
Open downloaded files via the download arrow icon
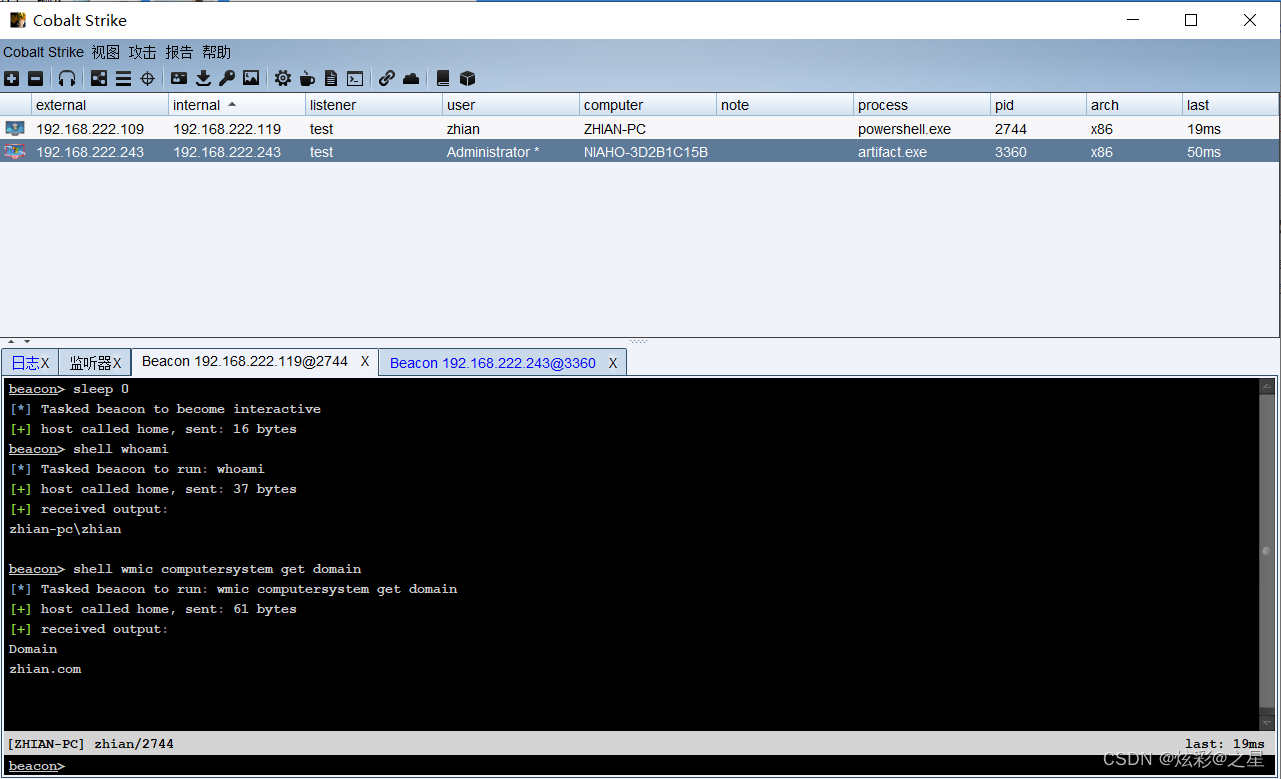[203, 78]
